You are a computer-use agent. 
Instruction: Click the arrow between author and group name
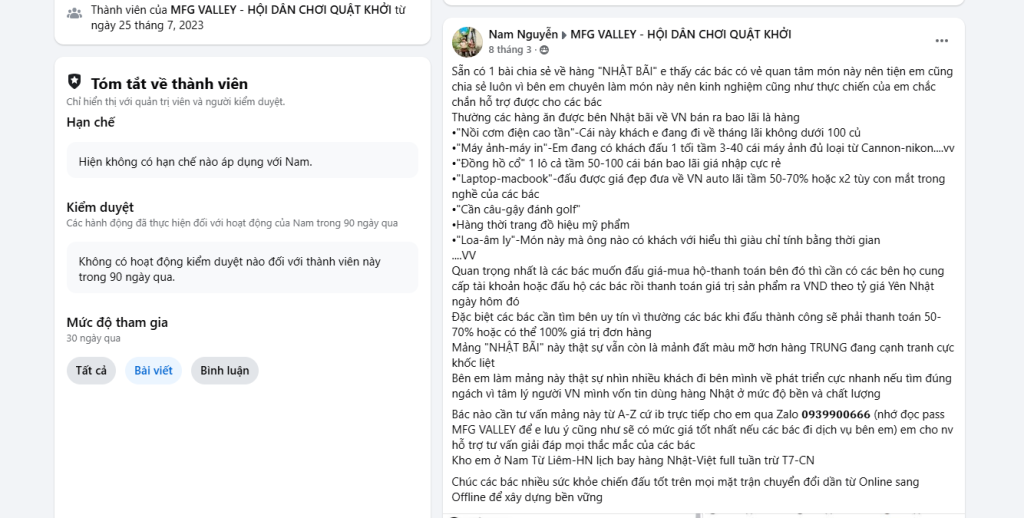[x=564, y=34]
